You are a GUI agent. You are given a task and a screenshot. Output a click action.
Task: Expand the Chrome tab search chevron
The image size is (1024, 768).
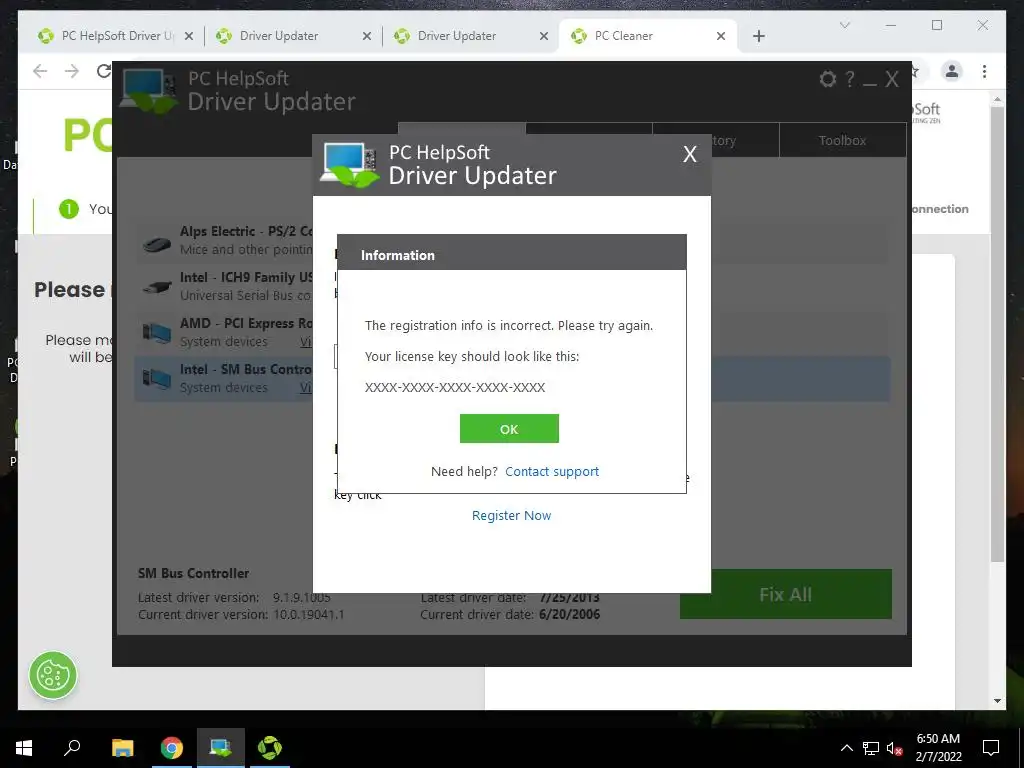tap(844, 25)
